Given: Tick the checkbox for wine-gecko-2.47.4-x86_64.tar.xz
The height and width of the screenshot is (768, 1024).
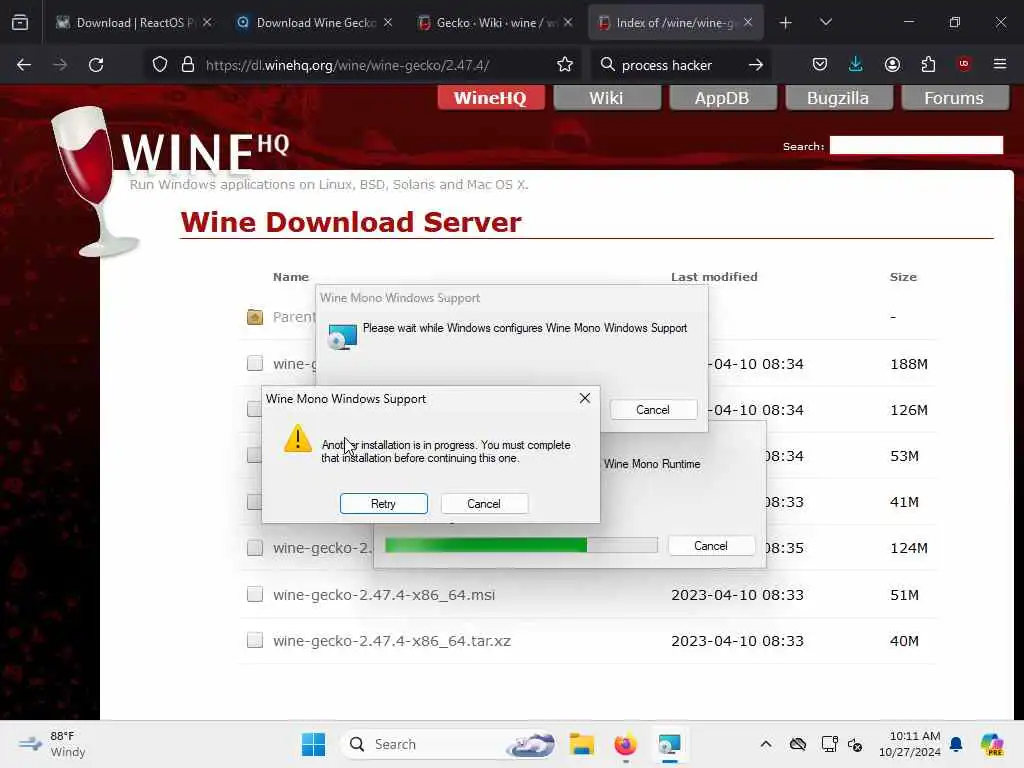Looking at the screenshot, I should pos(255,640).
